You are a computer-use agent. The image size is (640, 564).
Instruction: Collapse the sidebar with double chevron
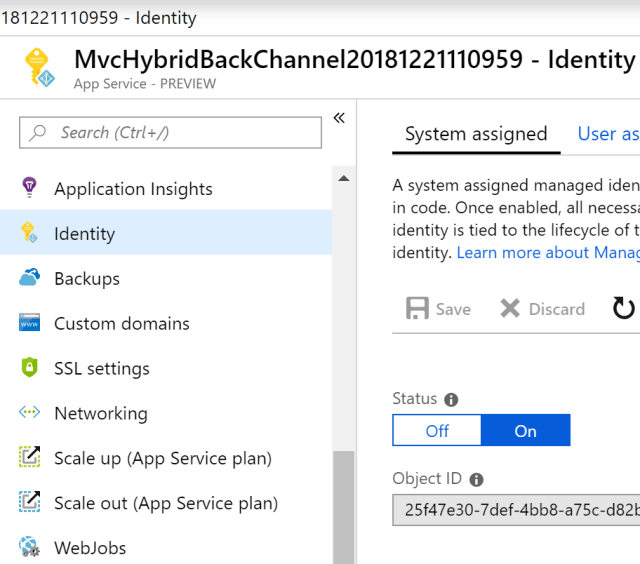[339, 118]
